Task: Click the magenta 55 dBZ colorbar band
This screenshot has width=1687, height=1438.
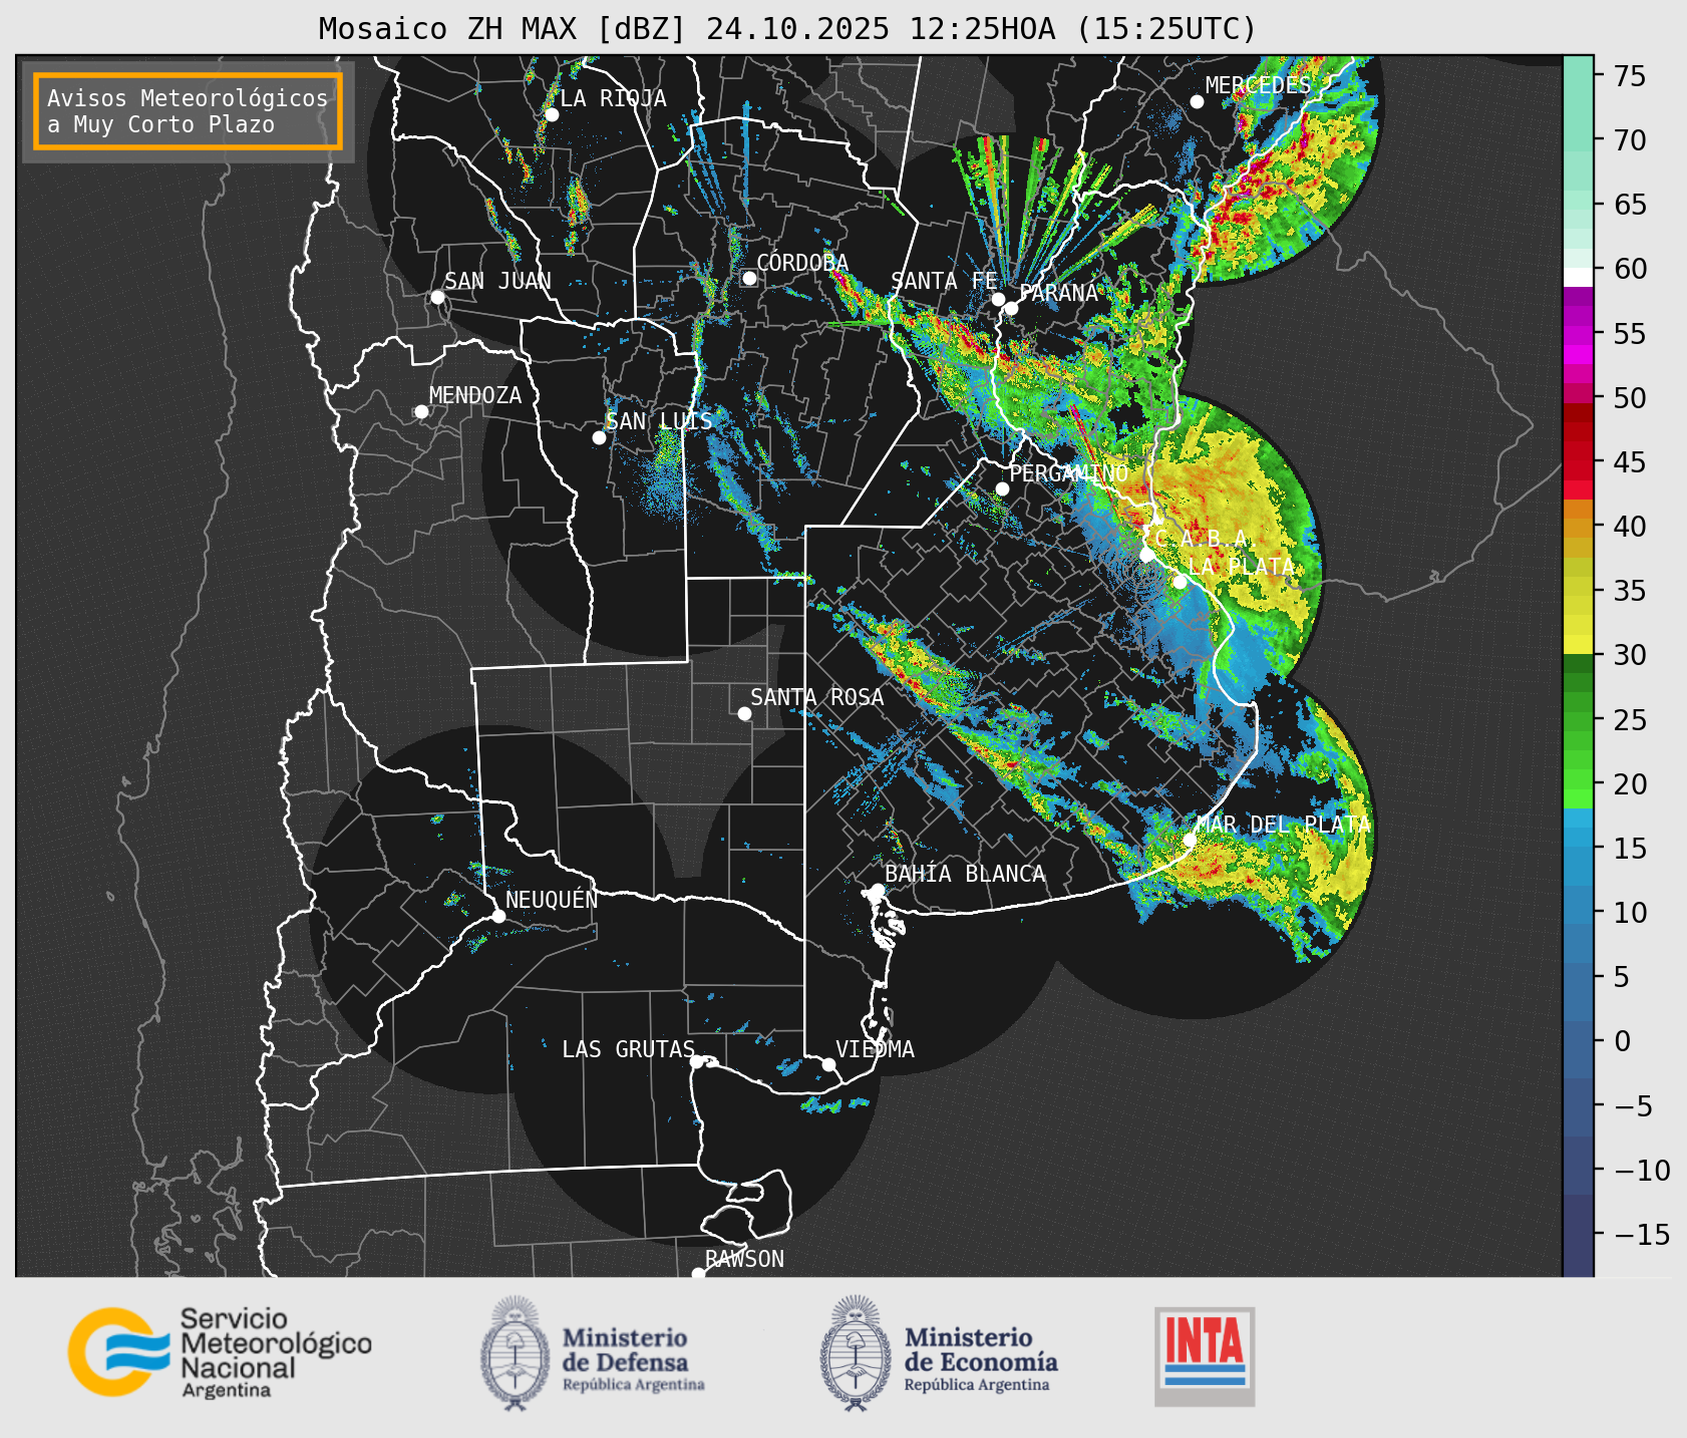Action: tap(1578, 335)
